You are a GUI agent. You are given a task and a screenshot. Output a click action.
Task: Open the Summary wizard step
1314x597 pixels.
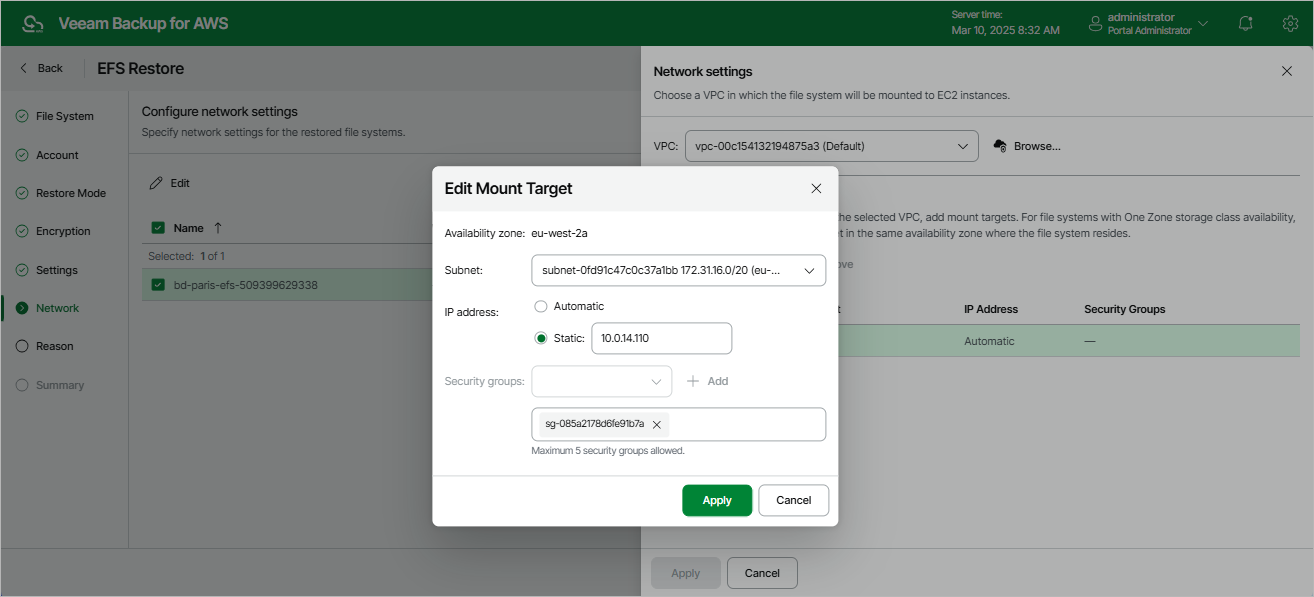click(x=60, y=385)
